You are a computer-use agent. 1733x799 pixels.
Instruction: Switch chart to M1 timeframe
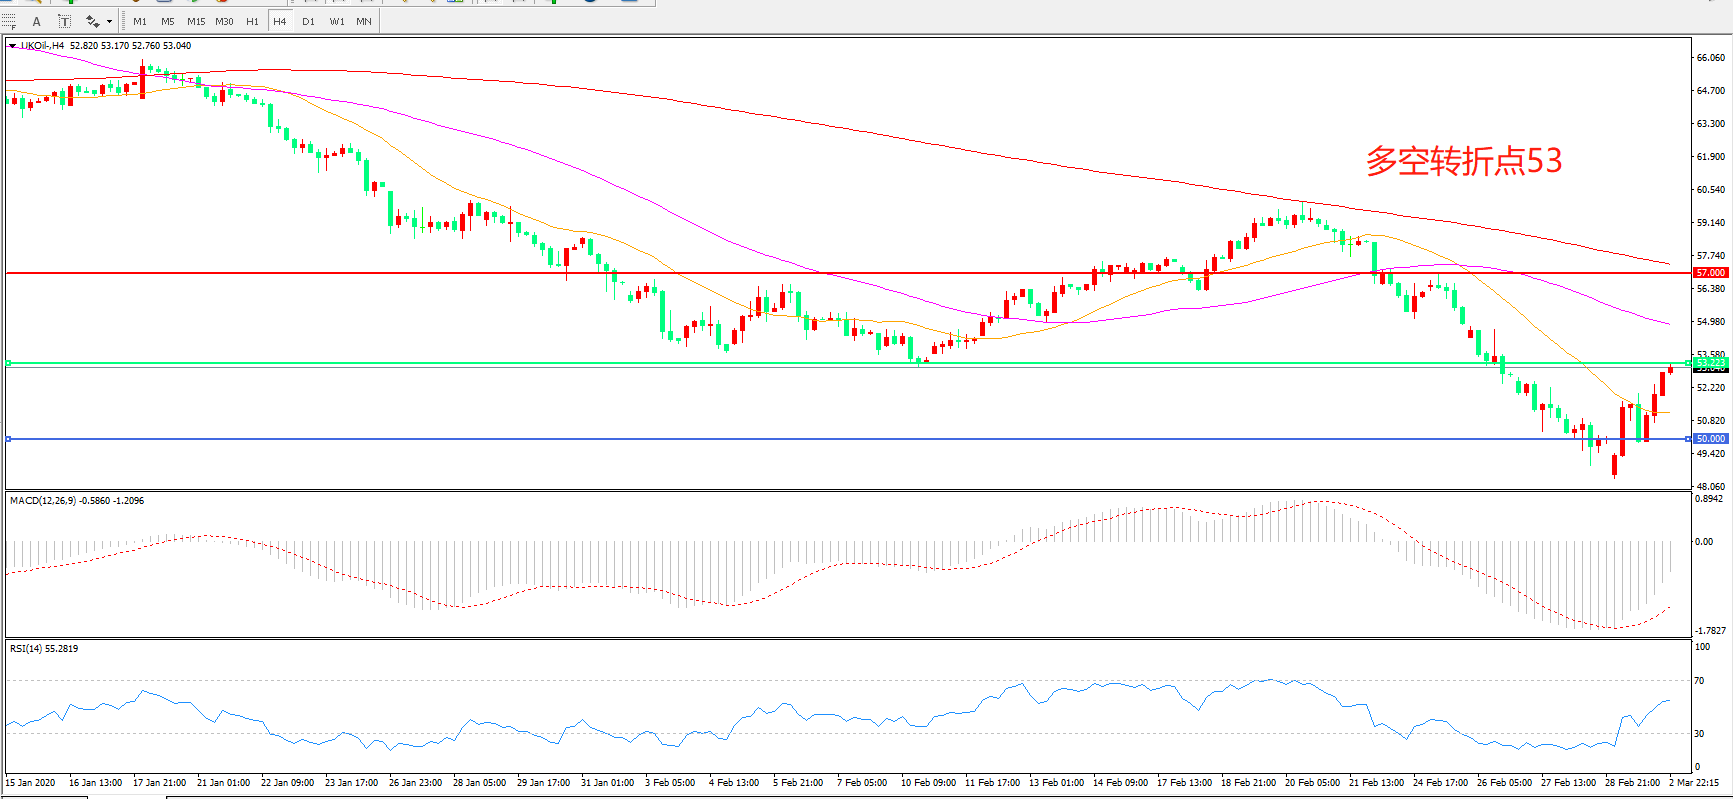click(140, 21)
